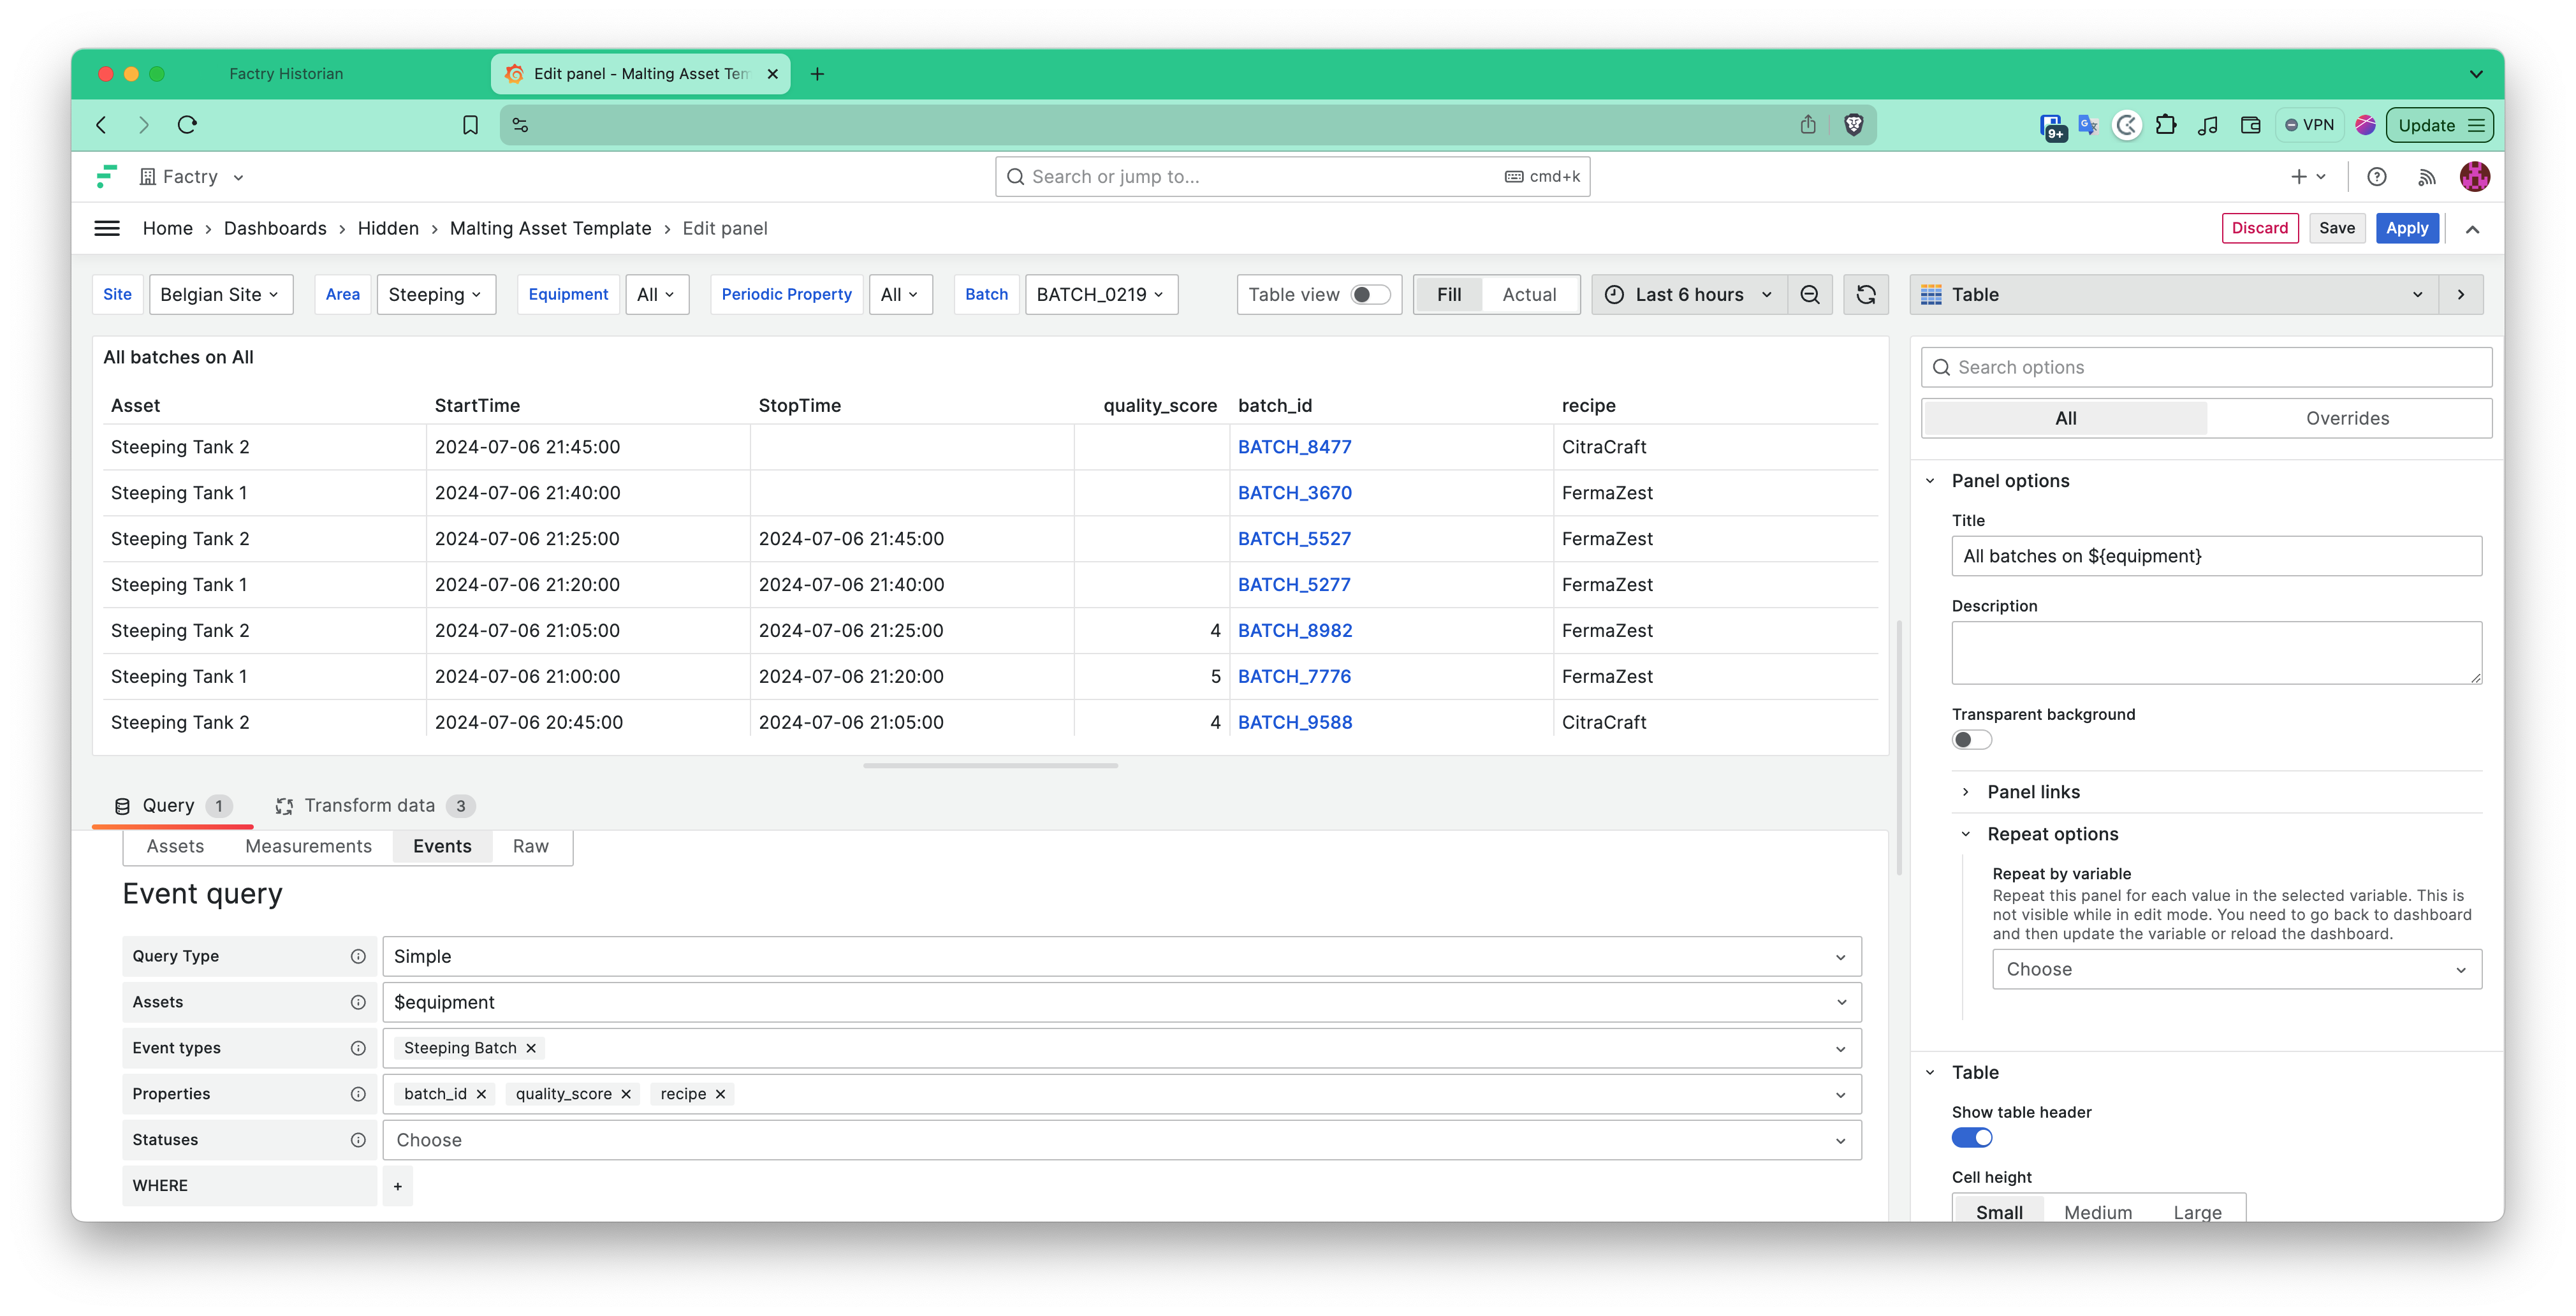The image size is (2576, 1316).
Task: Open the browser wallet icon
Action: point(2250,125)
